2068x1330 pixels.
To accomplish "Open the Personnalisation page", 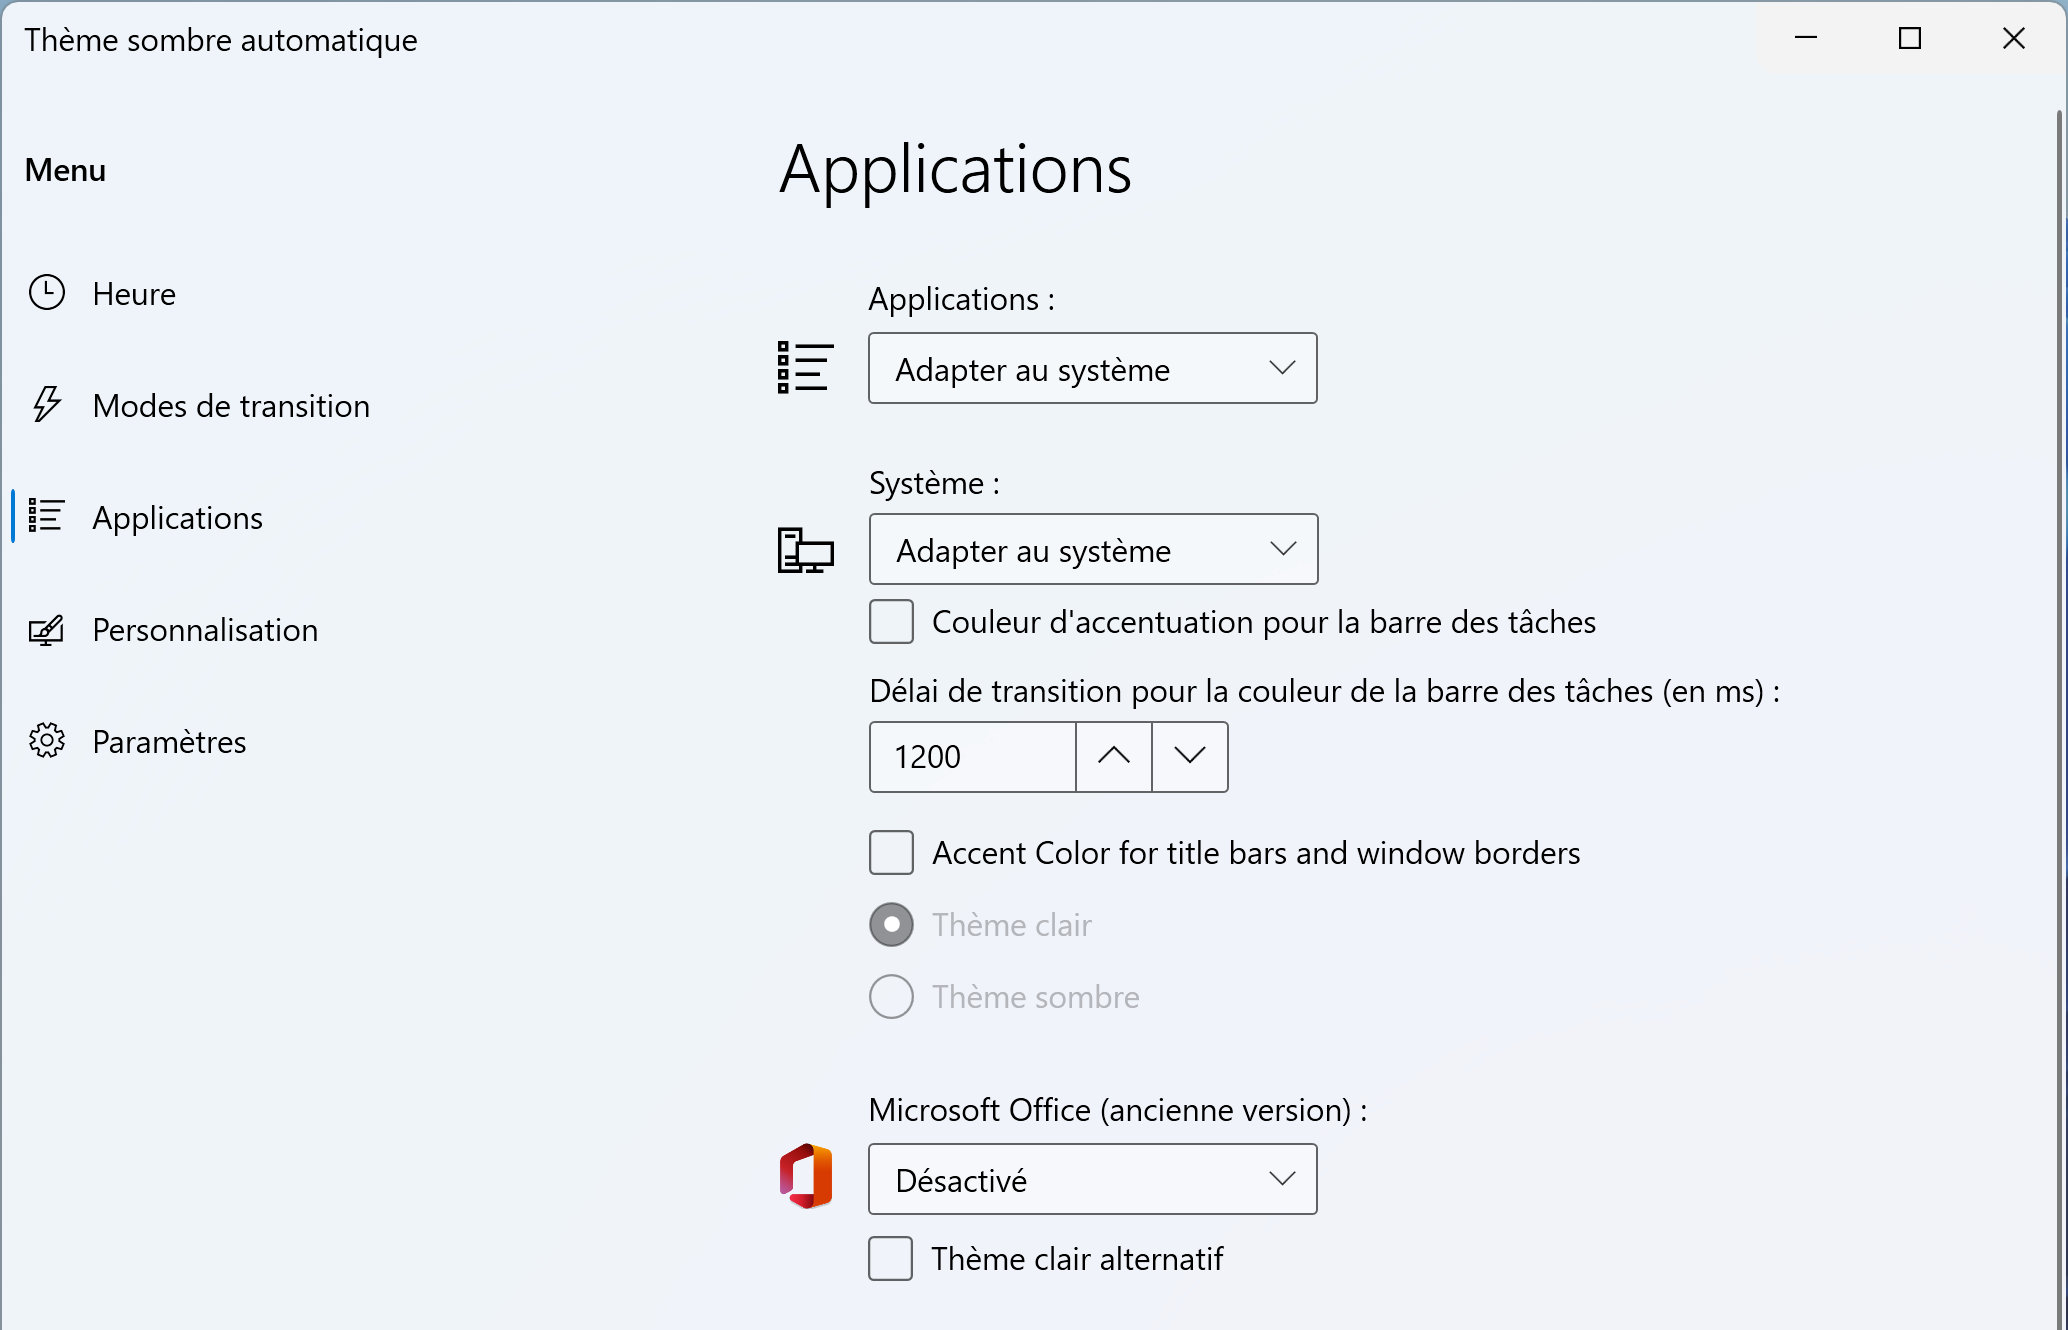I will click(x=205, y=630).
